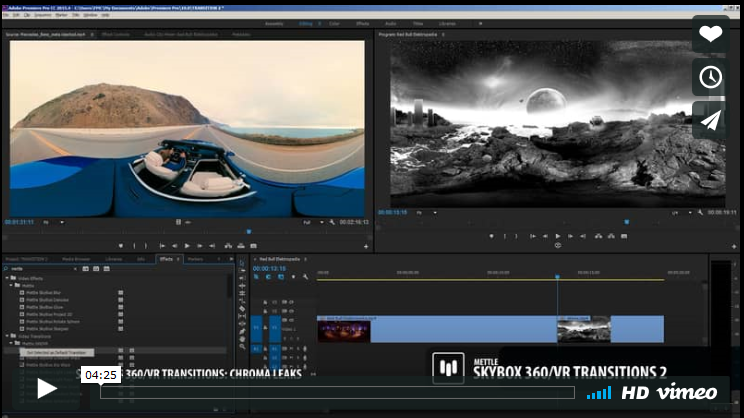Select the Pen tool
Viewport: 744px width, 418px height.
242,332
